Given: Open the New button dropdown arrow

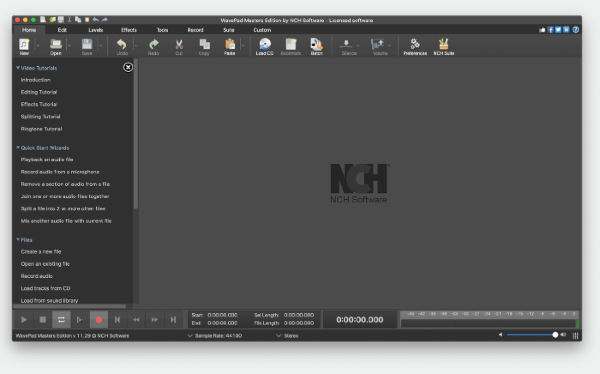Looking at the screenshot, I should pos(38,46).
